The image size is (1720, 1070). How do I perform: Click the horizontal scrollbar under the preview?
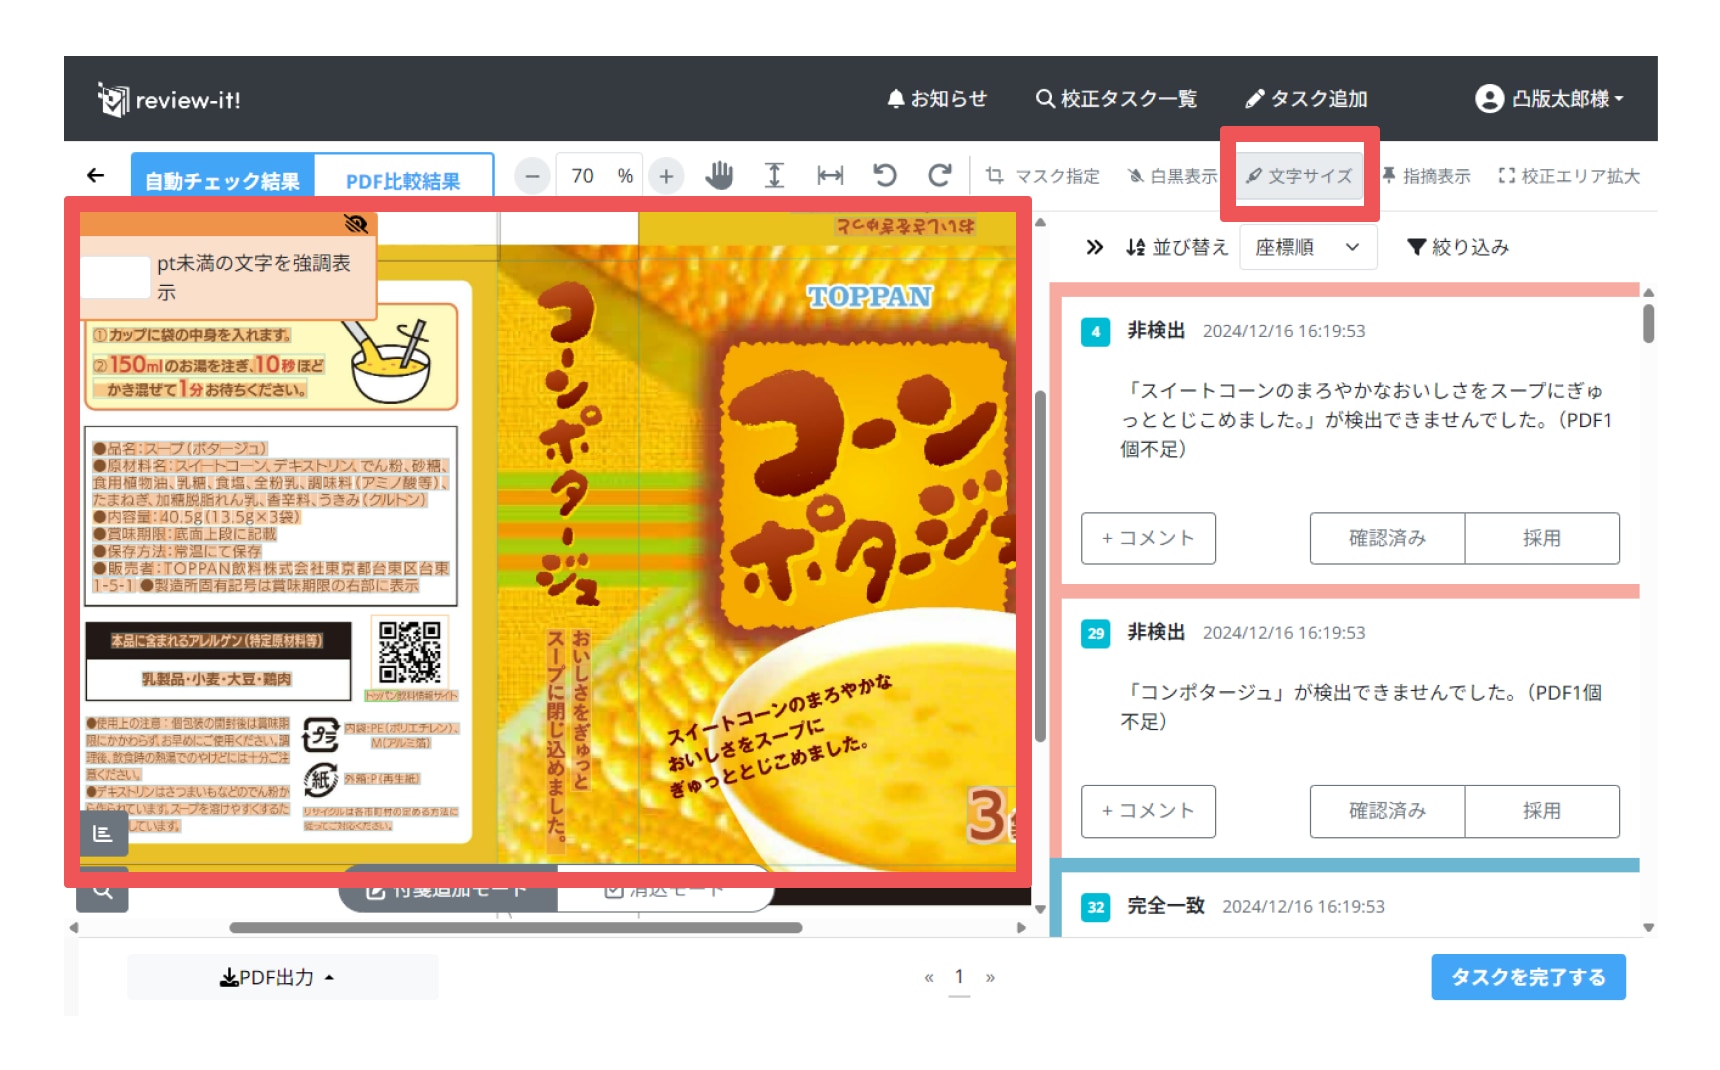[515, 928]
